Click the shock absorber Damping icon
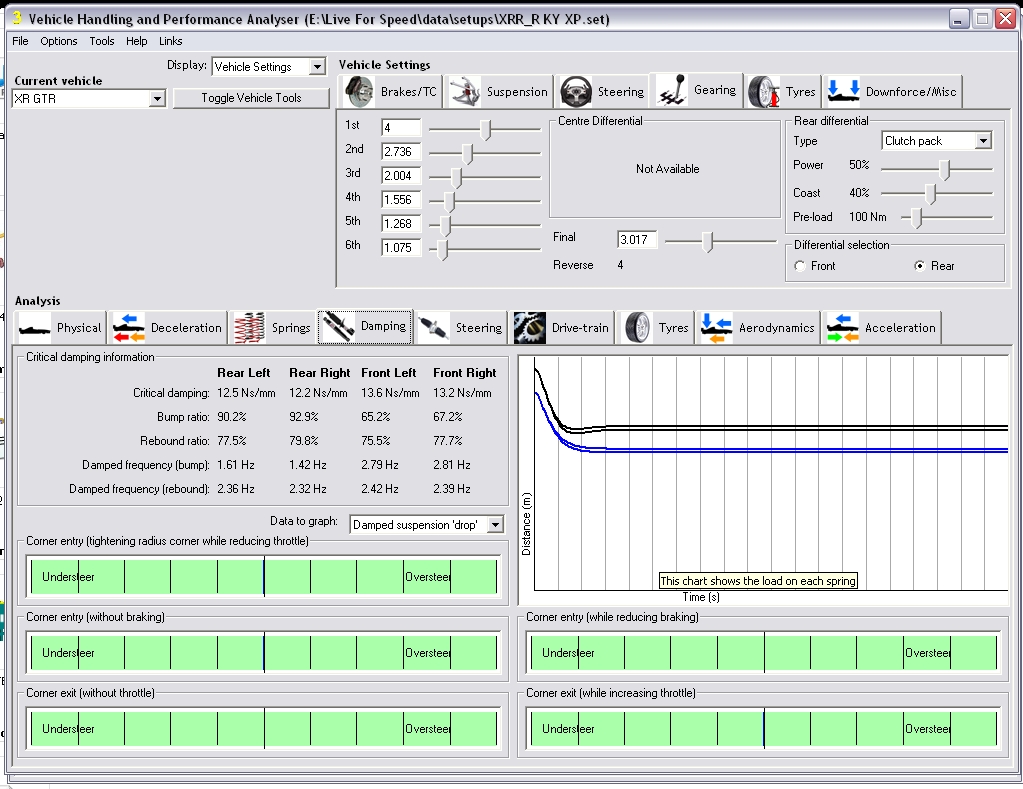1023x789 pixels. coord(338,326)
